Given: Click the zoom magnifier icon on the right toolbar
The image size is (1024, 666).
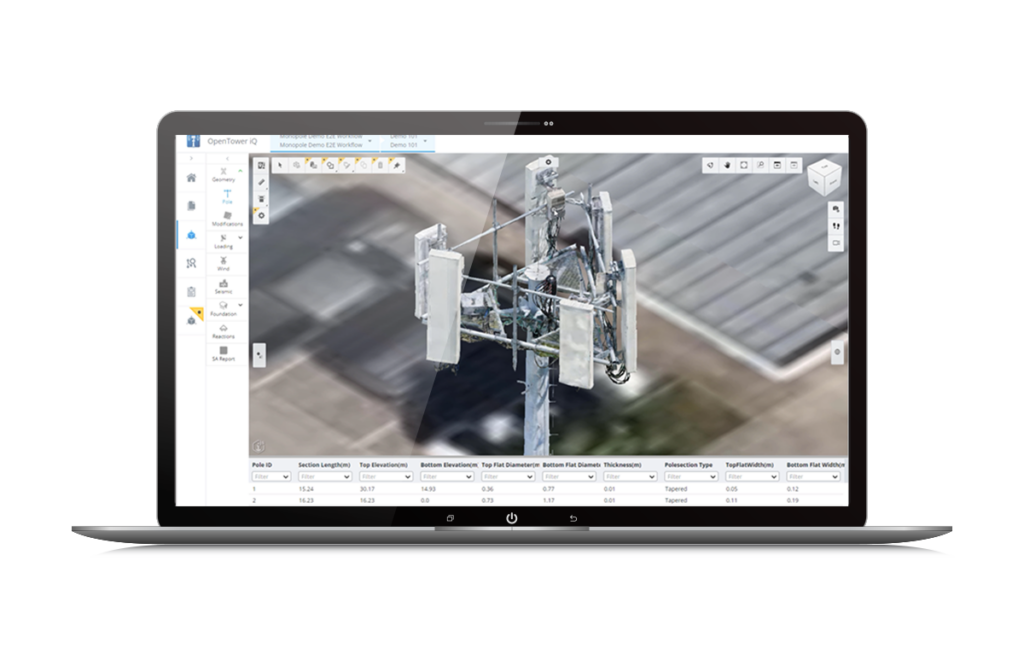Looking at the screenshot, I should (760, 164).
